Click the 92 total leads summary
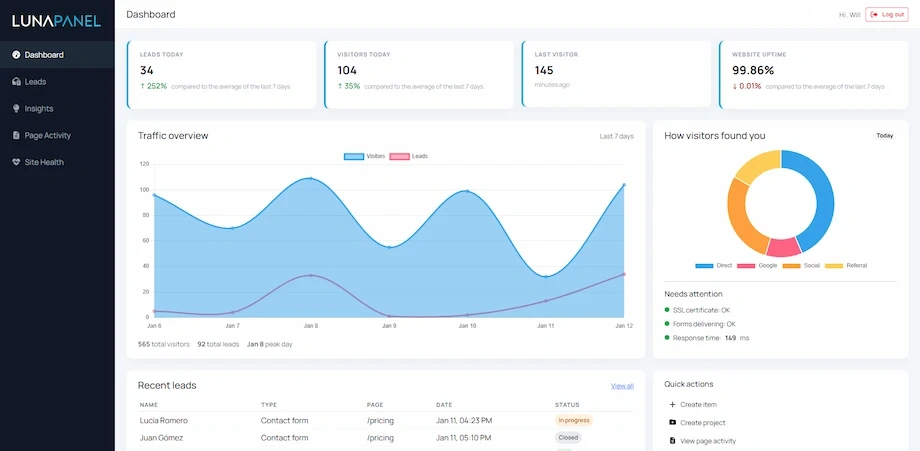The height and width of the screenshot is (451, 920). pyautogui.click(x=218, y=345)
